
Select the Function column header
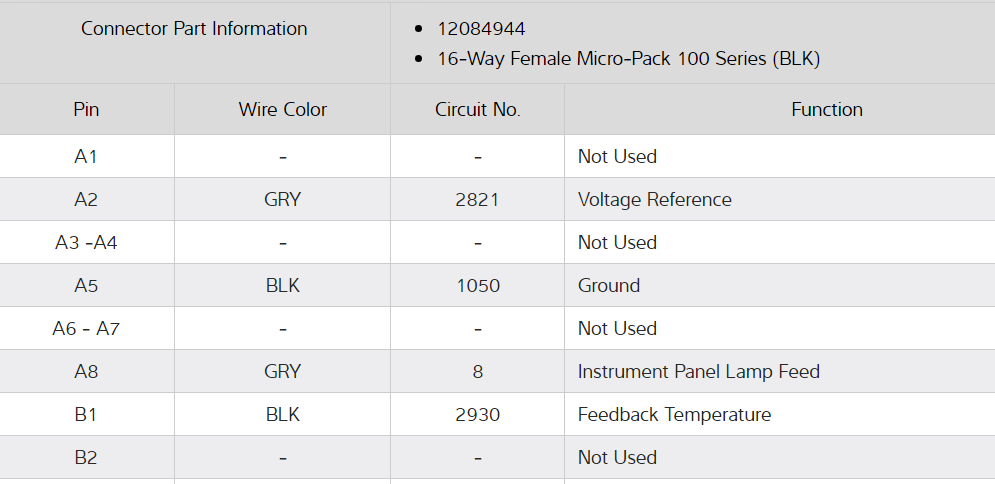pyautogui.click(x=826, y=110)
